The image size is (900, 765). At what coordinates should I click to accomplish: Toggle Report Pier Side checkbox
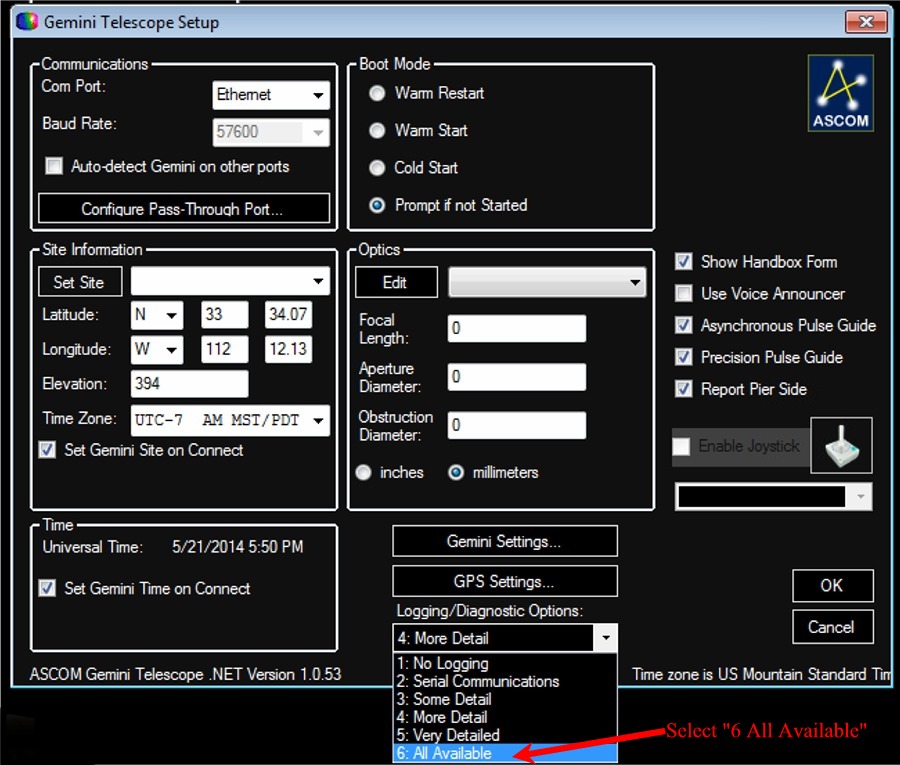[x=683, y=389]
